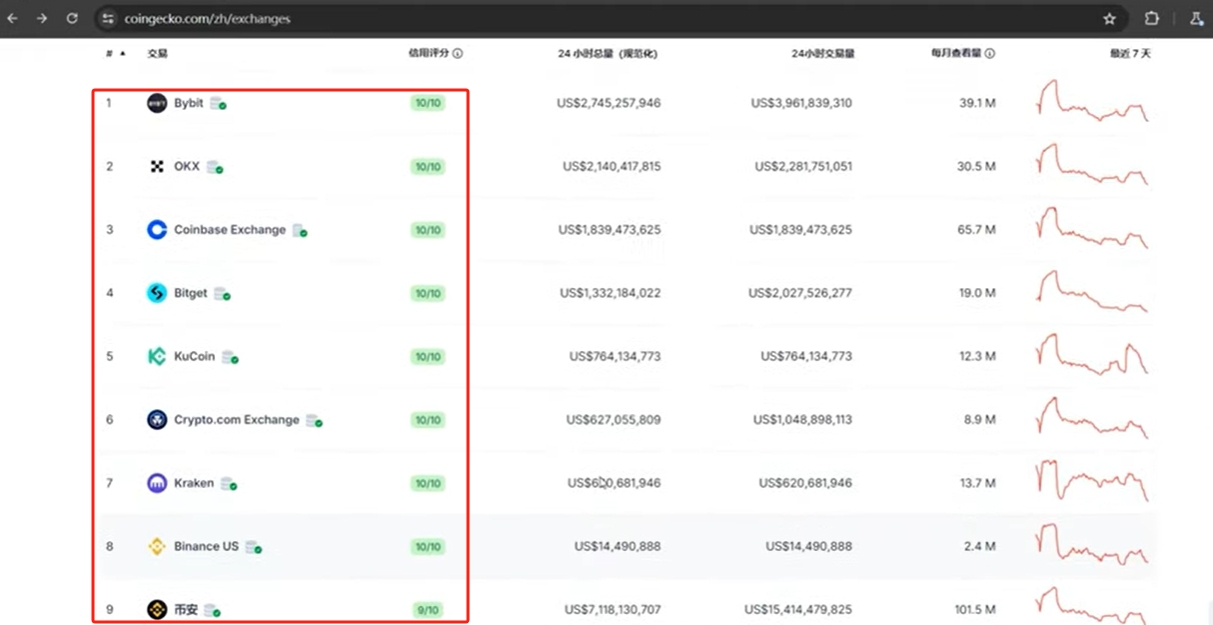Image resolution: width=1213 pixels, height=625 pixels.
Task: Open the KuCoin exchange link
Action: [x=195, y=357]
